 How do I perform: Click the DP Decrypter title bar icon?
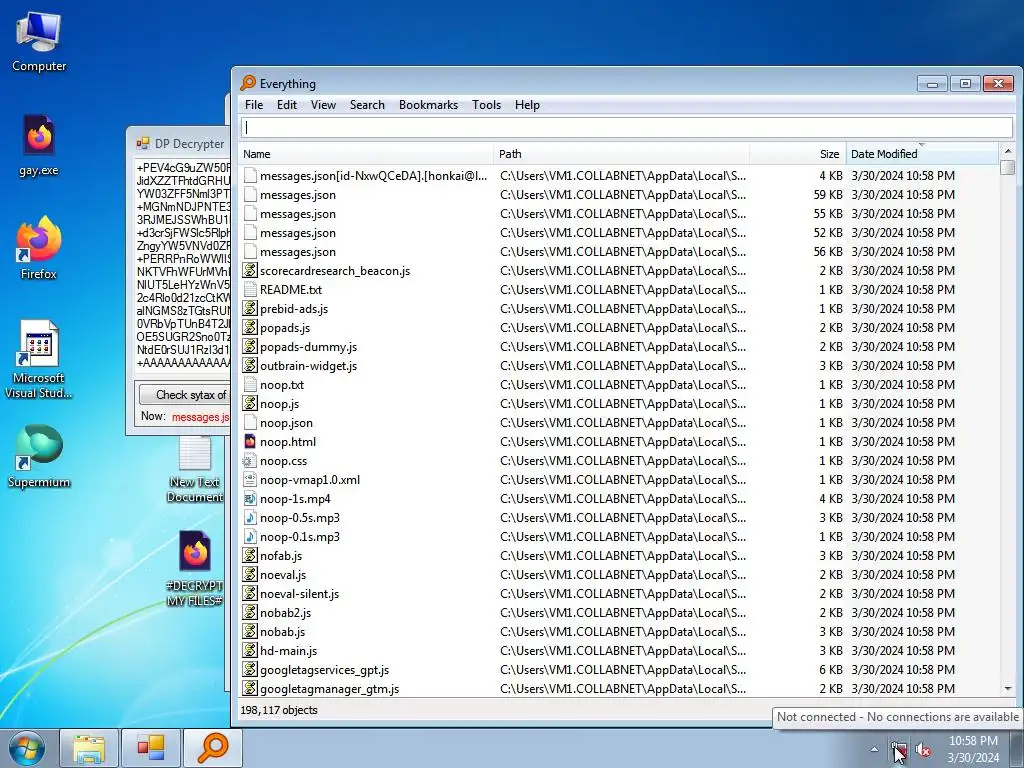[143, 144]
